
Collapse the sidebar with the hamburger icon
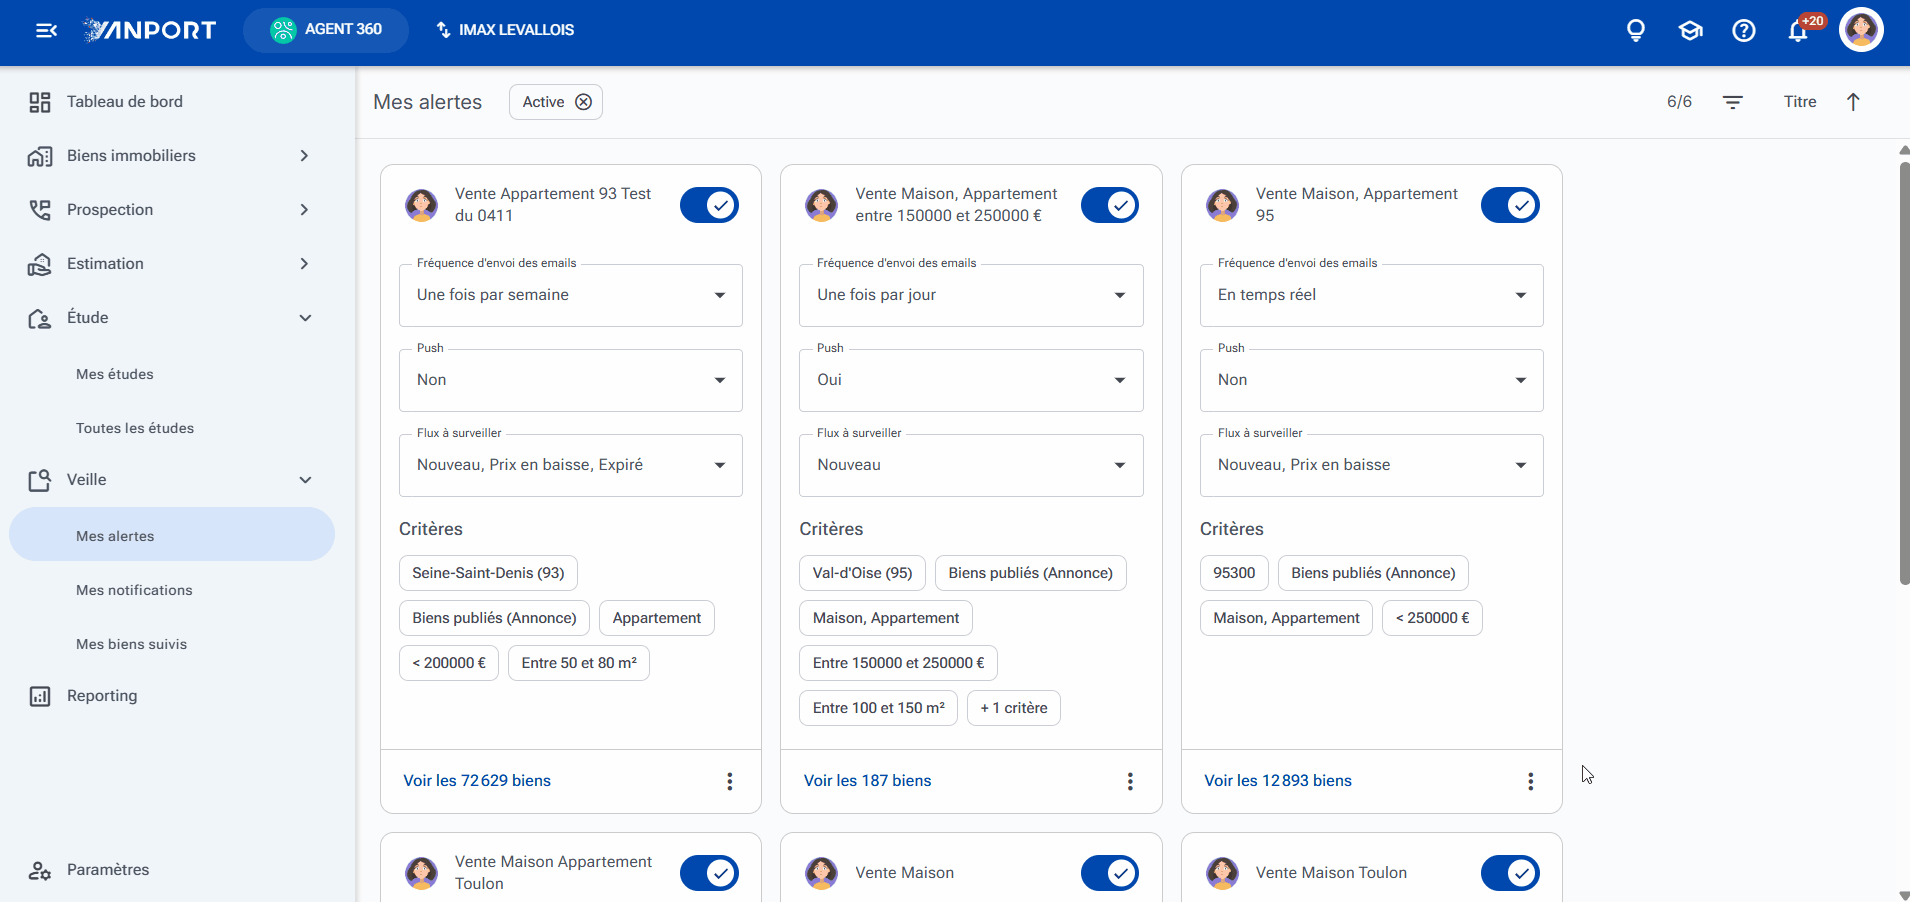[x=46, y=30]
